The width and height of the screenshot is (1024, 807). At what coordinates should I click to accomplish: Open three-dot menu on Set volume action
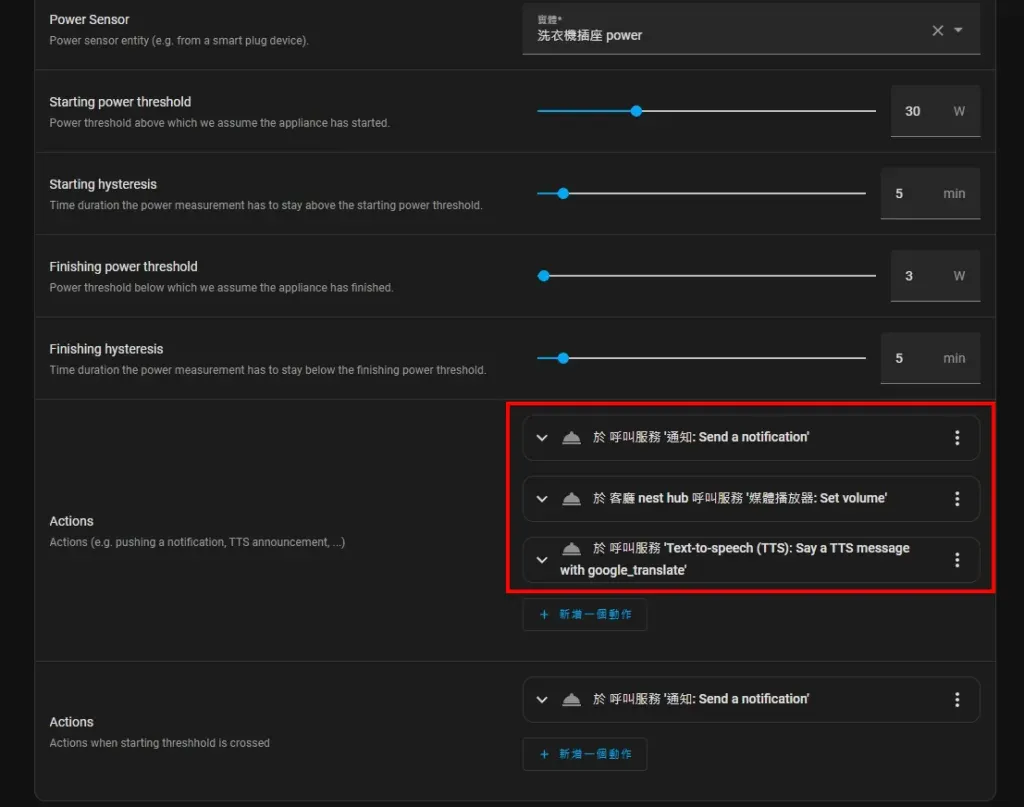(x=957, y=499)
